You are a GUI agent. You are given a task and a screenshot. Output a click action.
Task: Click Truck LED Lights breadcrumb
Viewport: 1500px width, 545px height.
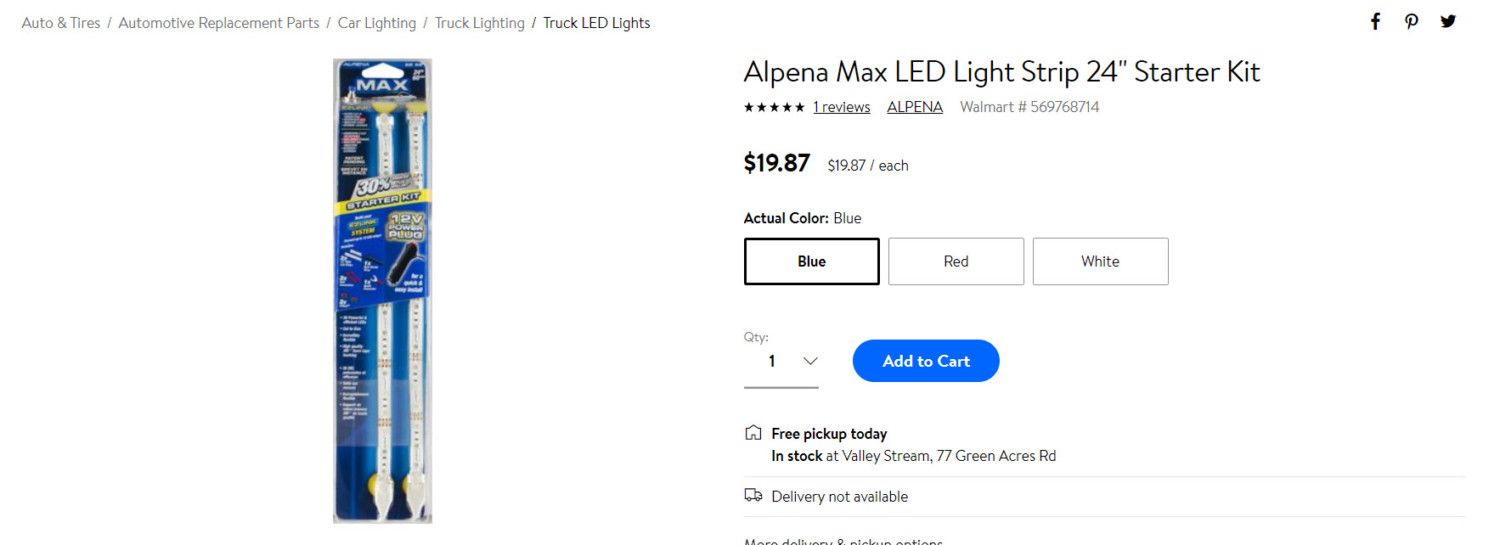(596, 23)
